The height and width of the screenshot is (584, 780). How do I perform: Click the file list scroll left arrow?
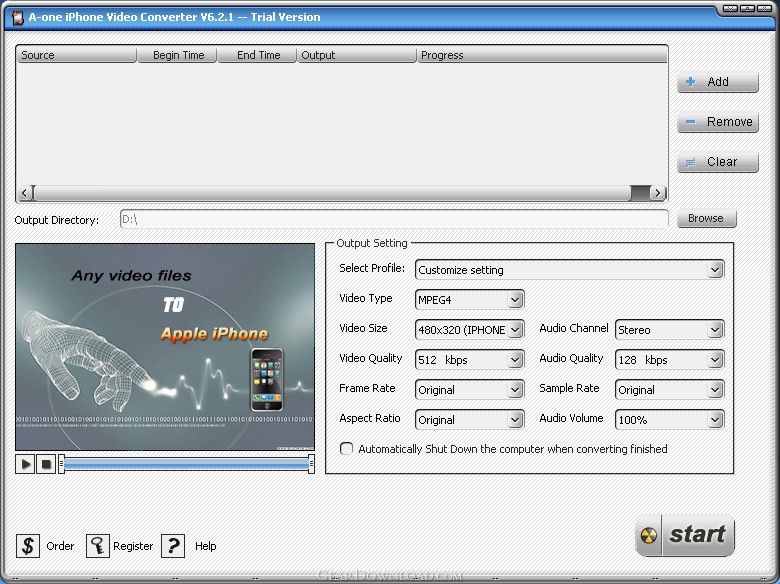(24, 193)
